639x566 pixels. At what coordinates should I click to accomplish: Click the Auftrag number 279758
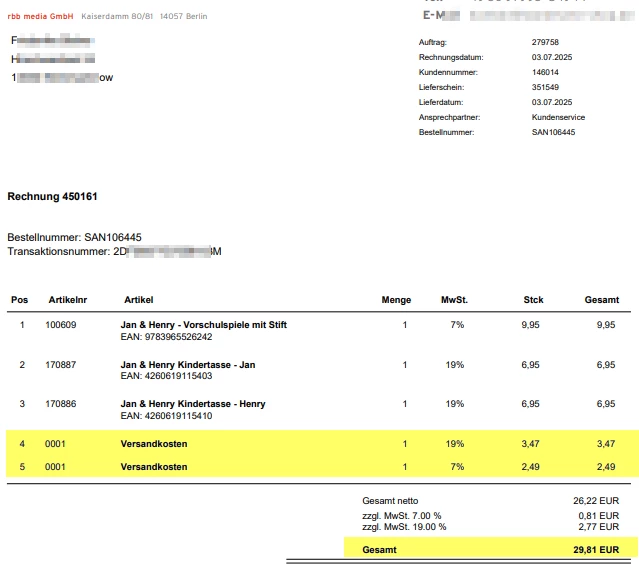(545, 42)
